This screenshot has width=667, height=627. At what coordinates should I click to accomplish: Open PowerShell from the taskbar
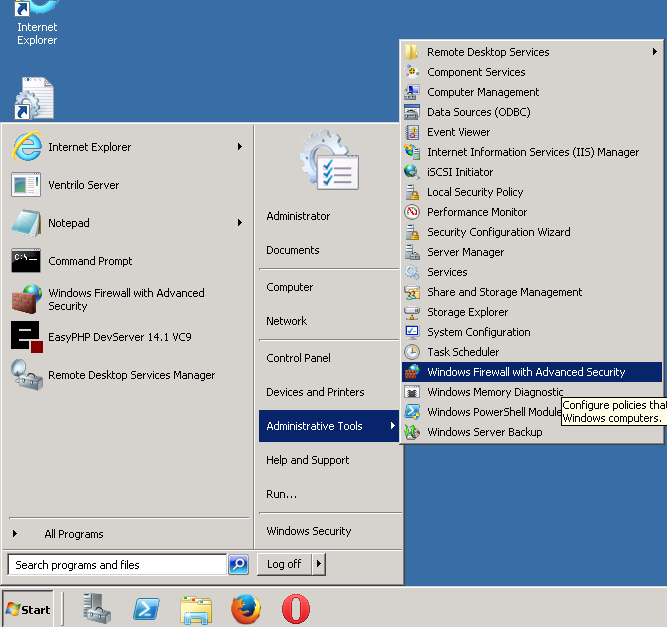[146, 609]
